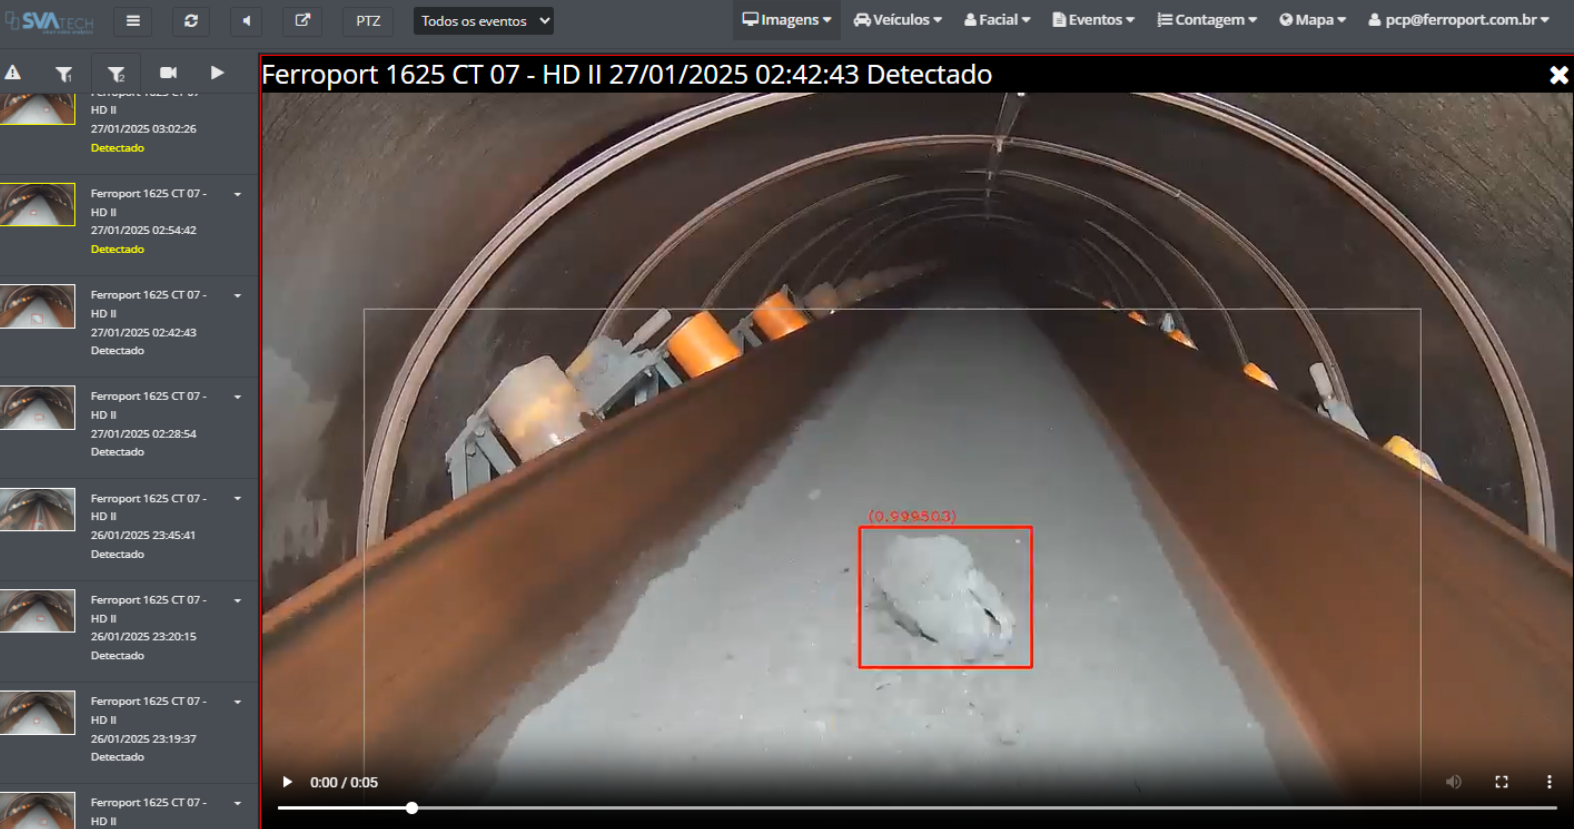1574x829 pixels.
Task: Click the open in new window icon
Action: point(302,20)
